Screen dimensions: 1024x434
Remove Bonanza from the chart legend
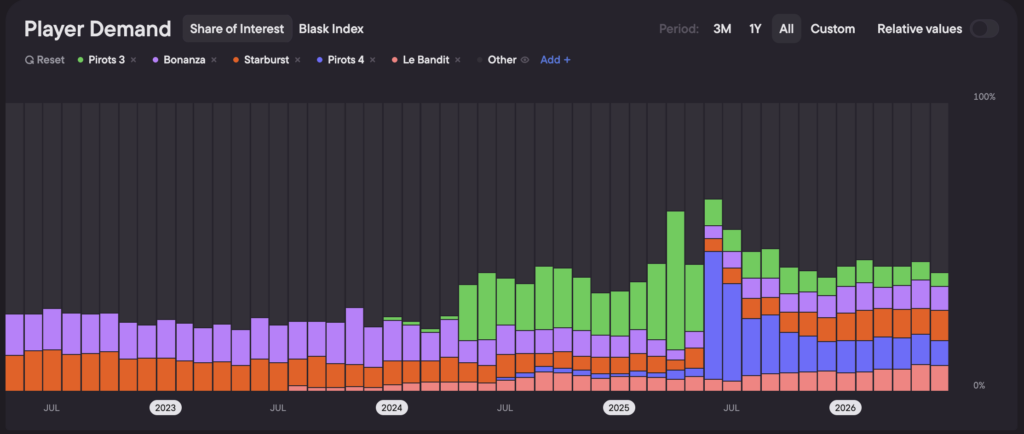[214, 60]
